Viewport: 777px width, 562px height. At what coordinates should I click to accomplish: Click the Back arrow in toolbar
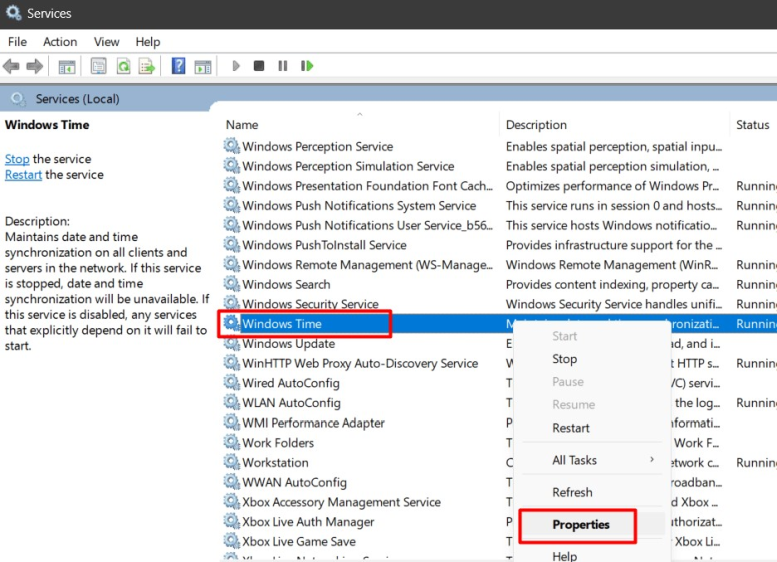pos(11,66)
